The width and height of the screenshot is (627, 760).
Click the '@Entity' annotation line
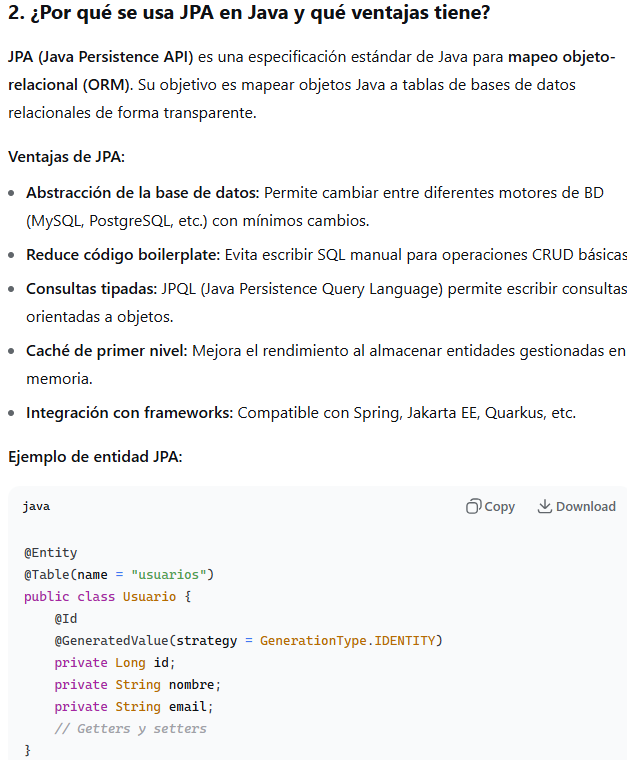pos(51,553)
